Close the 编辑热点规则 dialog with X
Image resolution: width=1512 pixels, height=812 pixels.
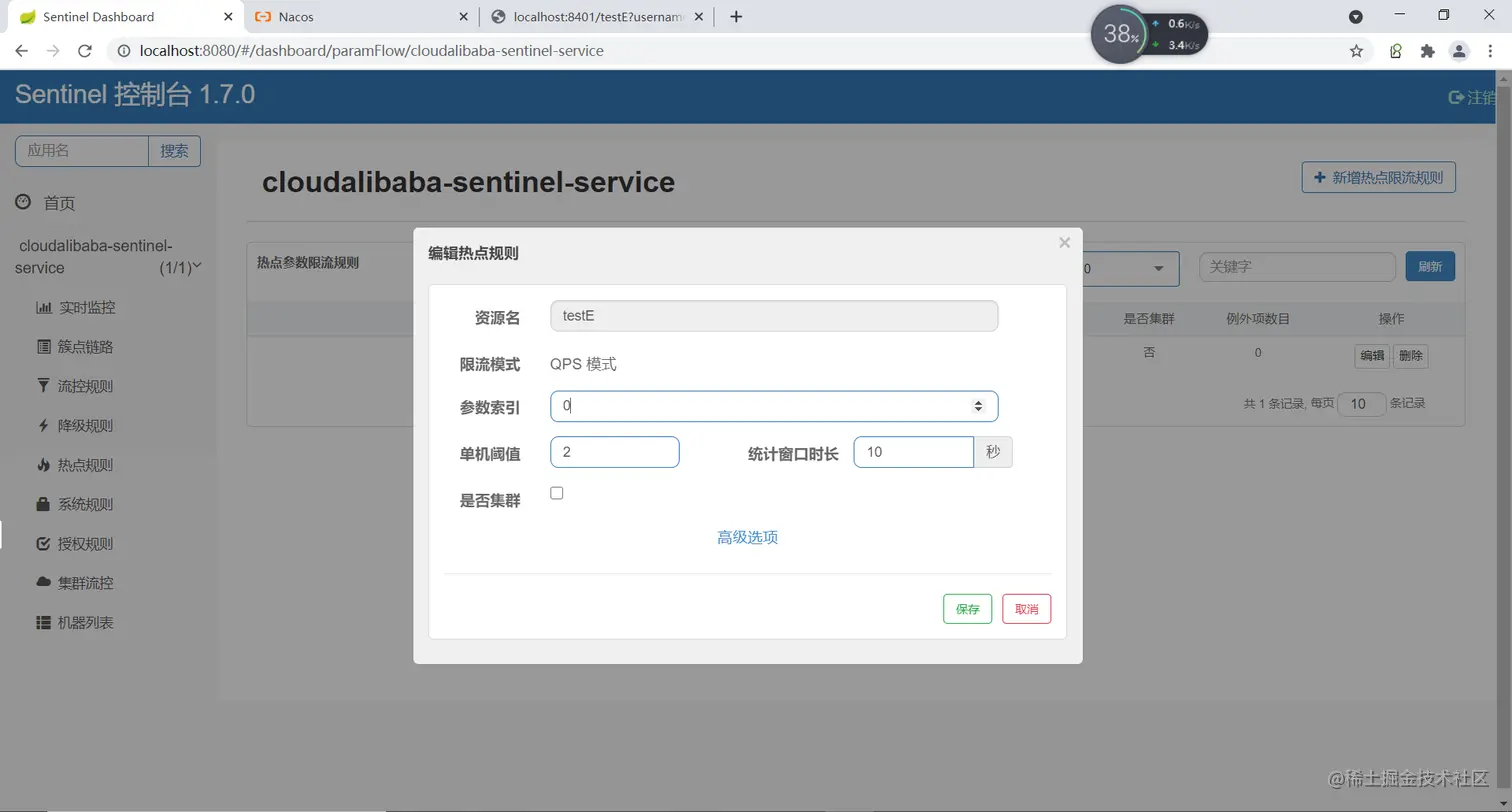[1064, 243]
